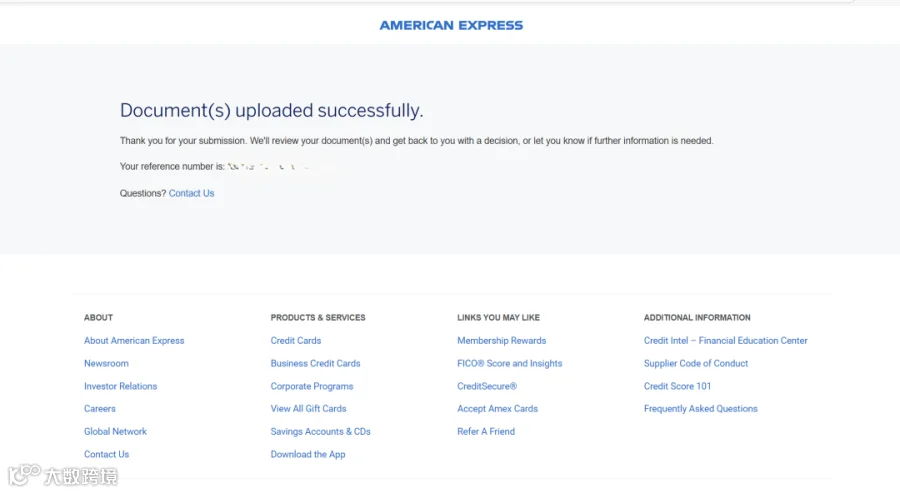The width and height of the screenshot is (900, 493).
Task: Click Contact Us in the About column
Action: point(107,454)
